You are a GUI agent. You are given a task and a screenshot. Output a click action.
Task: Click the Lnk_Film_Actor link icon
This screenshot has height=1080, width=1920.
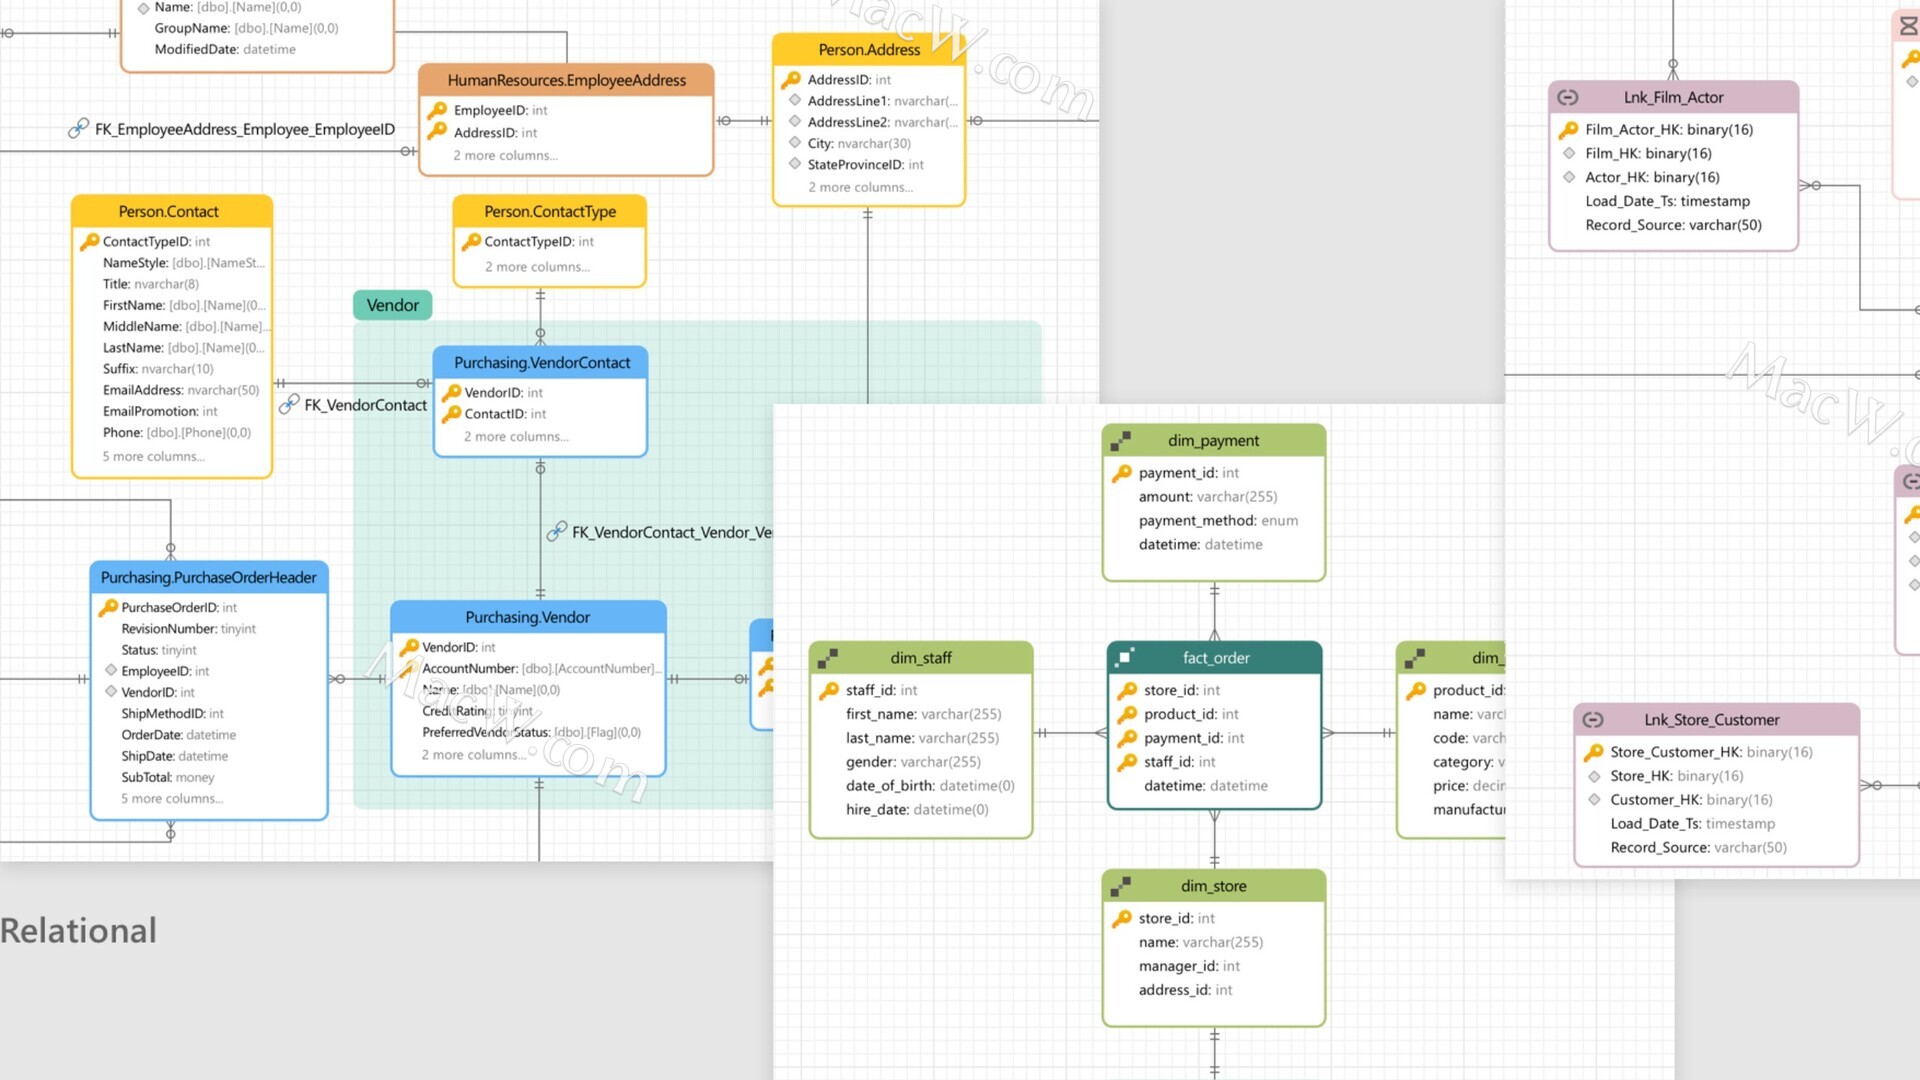tap(1568, 97)
